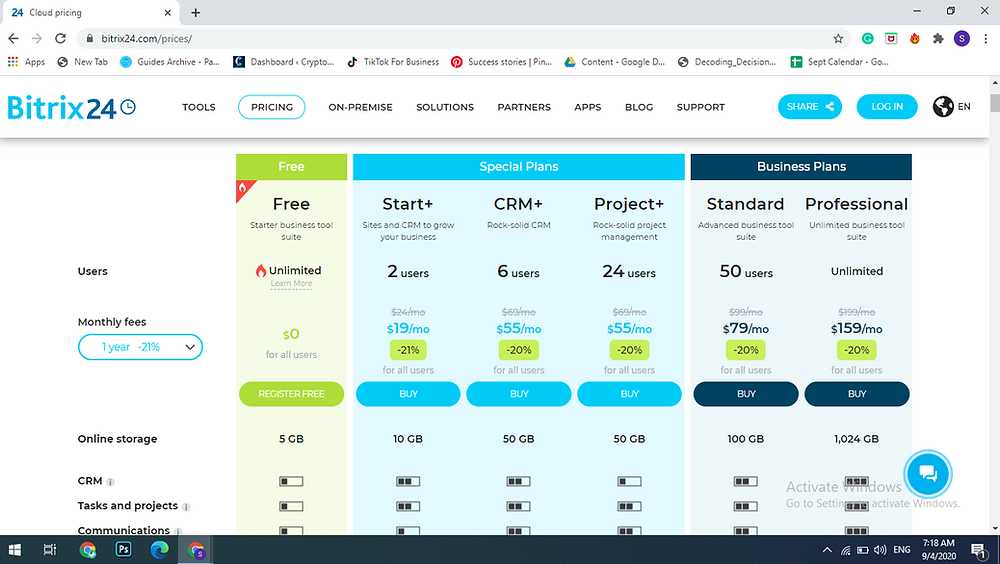Click BUY under Project+ plan
This screenshot has height=564, width=1000.
tap(629, 394)
